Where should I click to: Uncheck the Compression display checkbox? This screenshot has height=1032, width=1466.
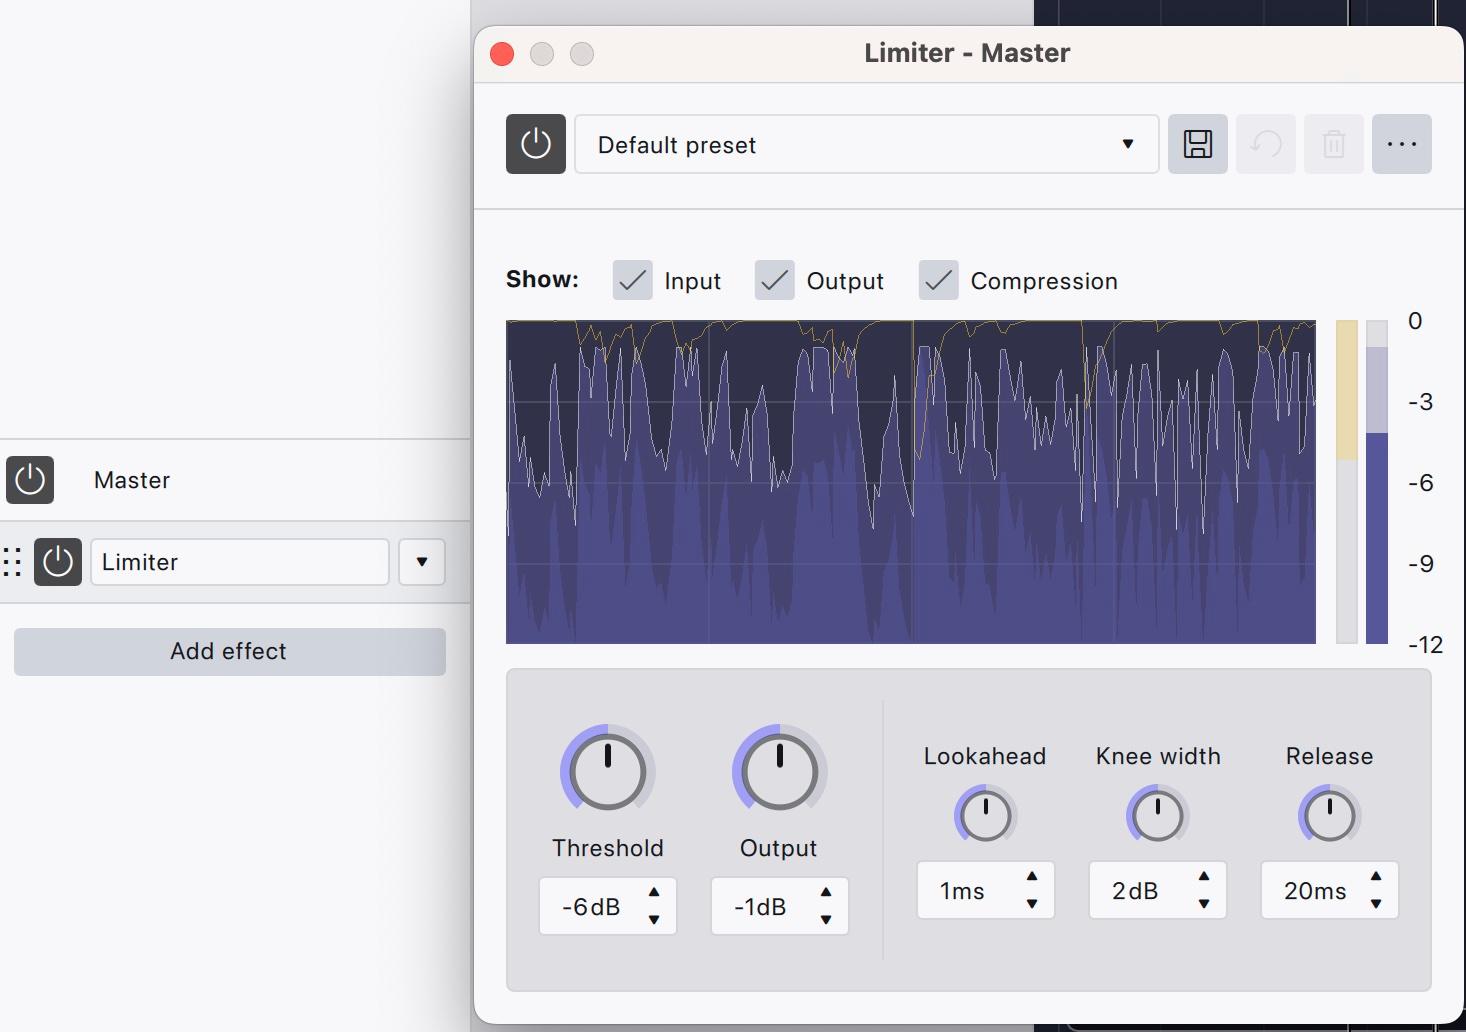point(939,281)
